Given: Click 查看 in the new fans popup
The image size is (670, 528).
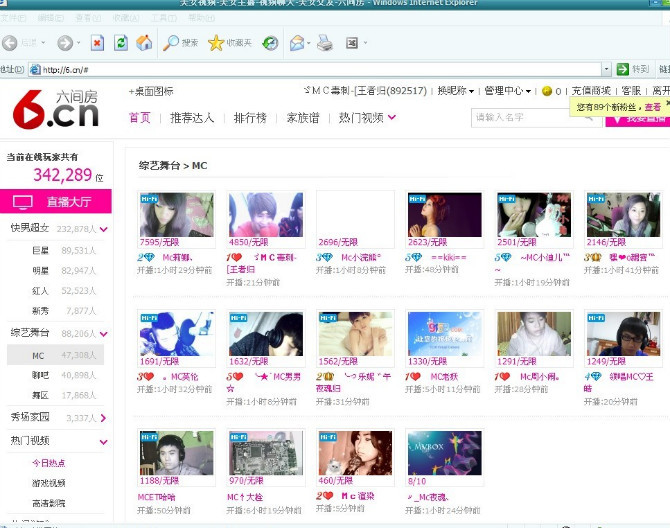Looking at the screenshot, I should (x=652, y=107).
